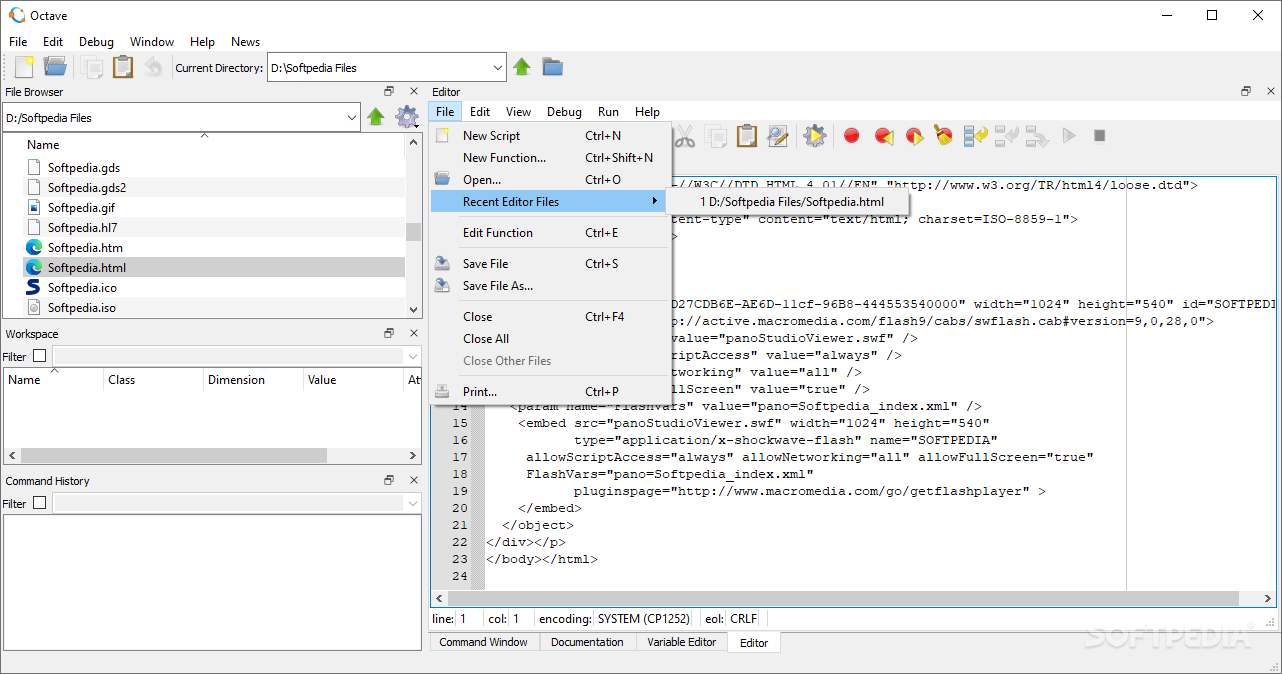Expand the File Browser path dropdown

pyautogui.click(x=351, y=118)
